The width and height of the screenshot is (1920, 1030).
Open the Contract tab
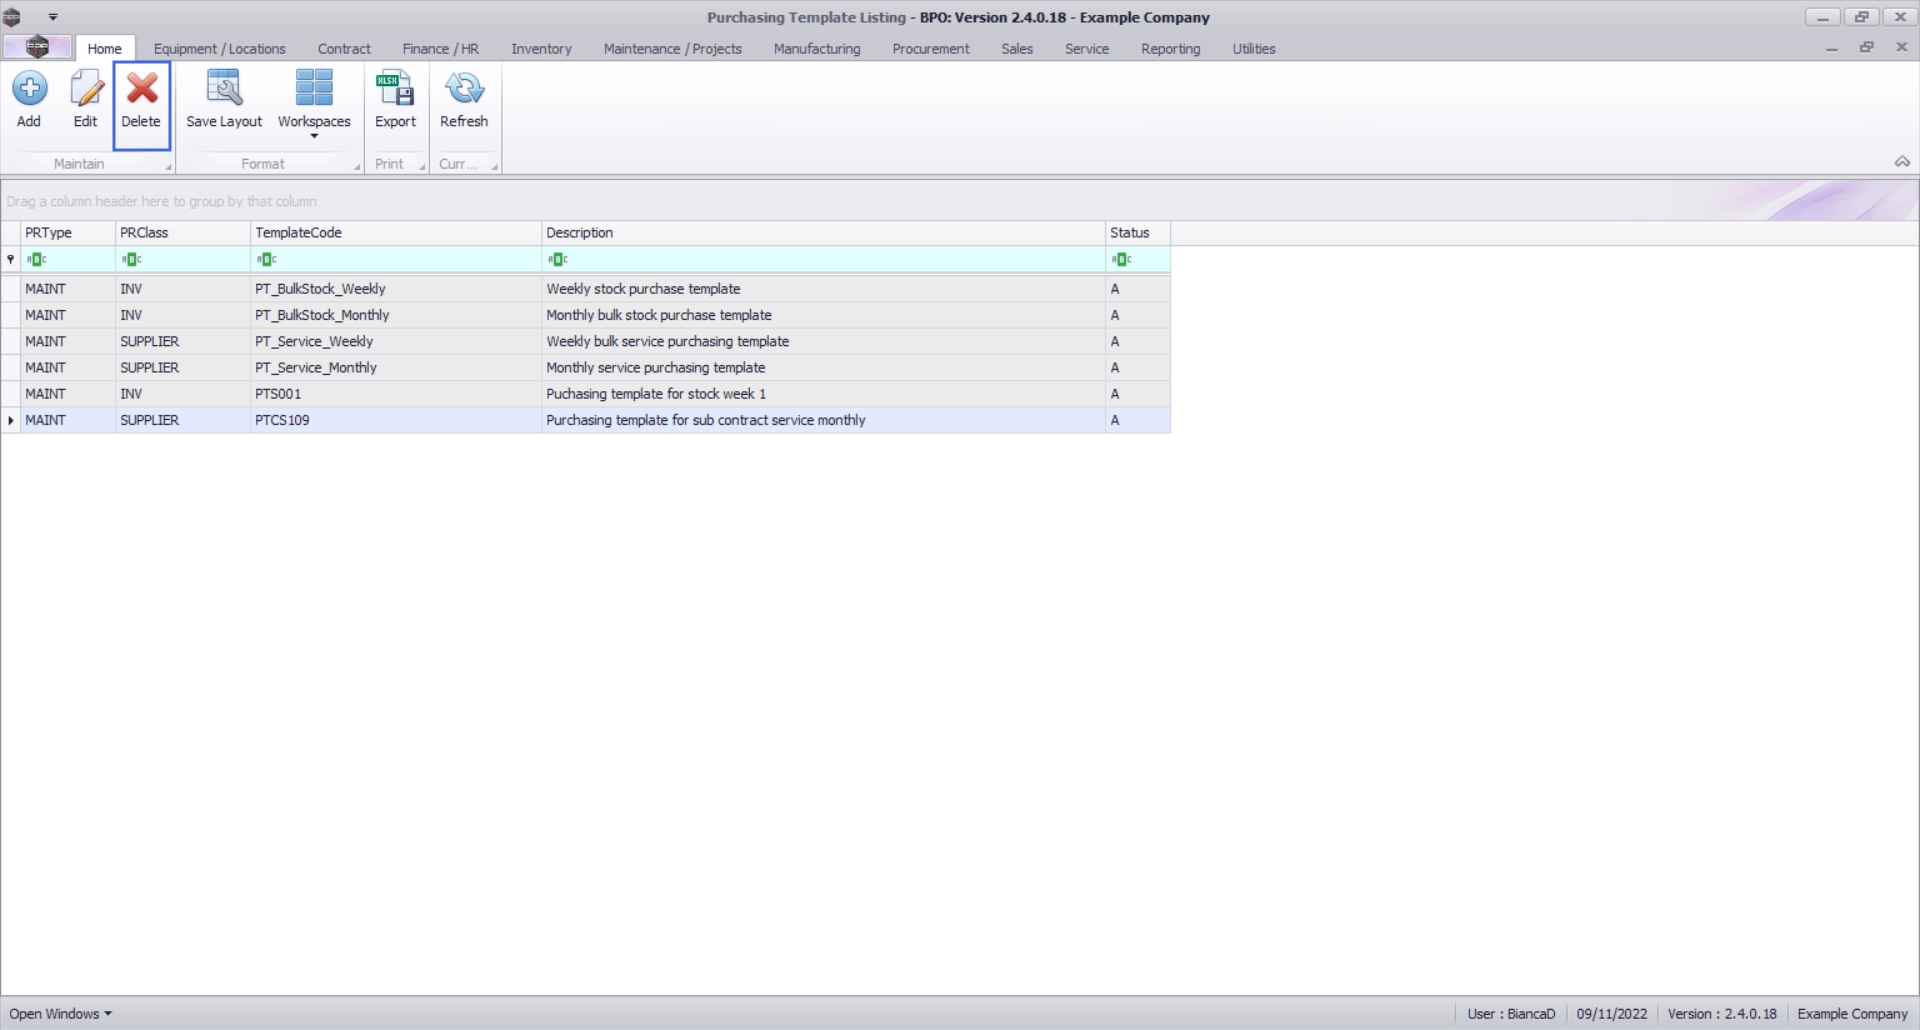point(344,48)
